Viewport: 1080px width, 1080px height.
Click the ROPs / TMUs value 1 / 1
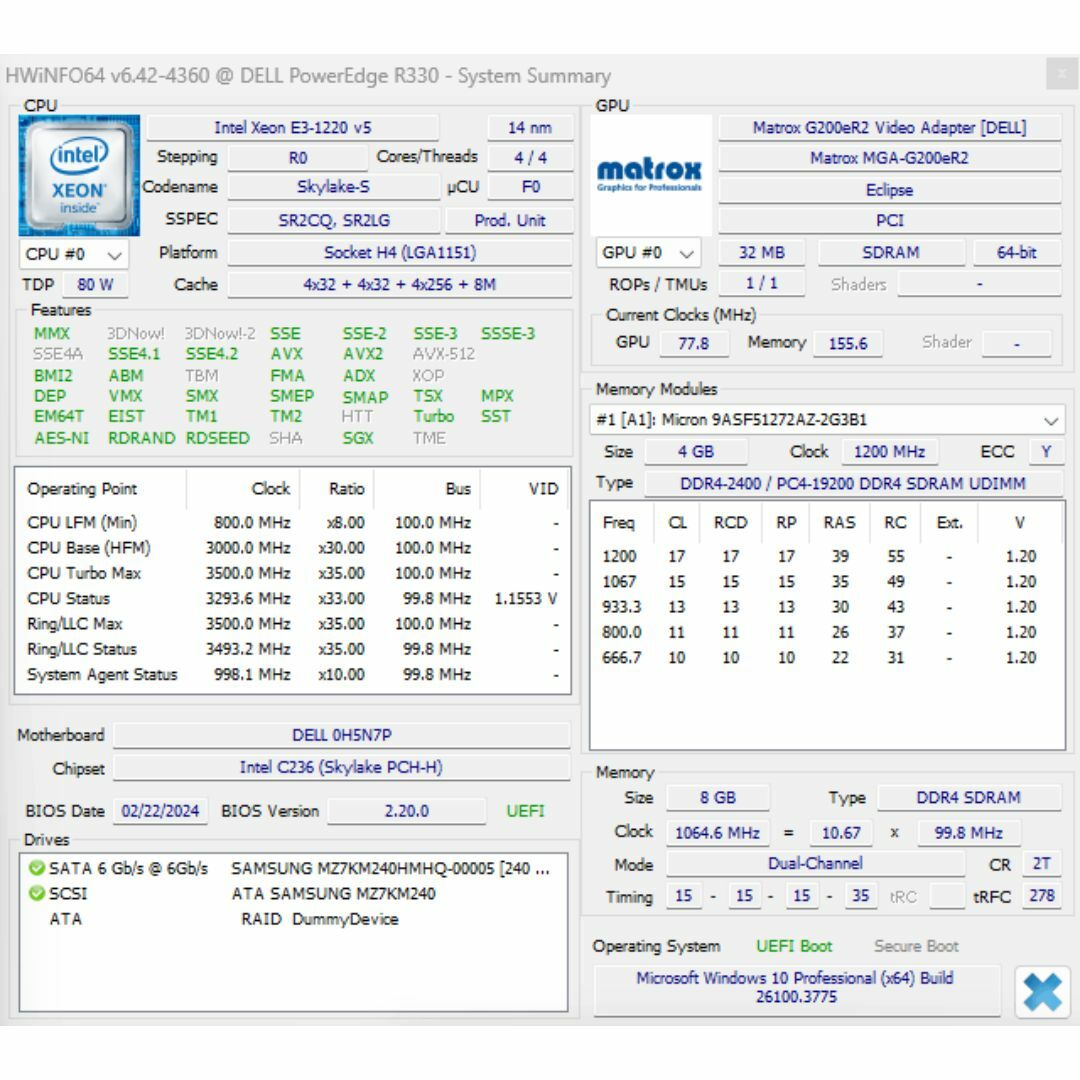pos(762,283)
